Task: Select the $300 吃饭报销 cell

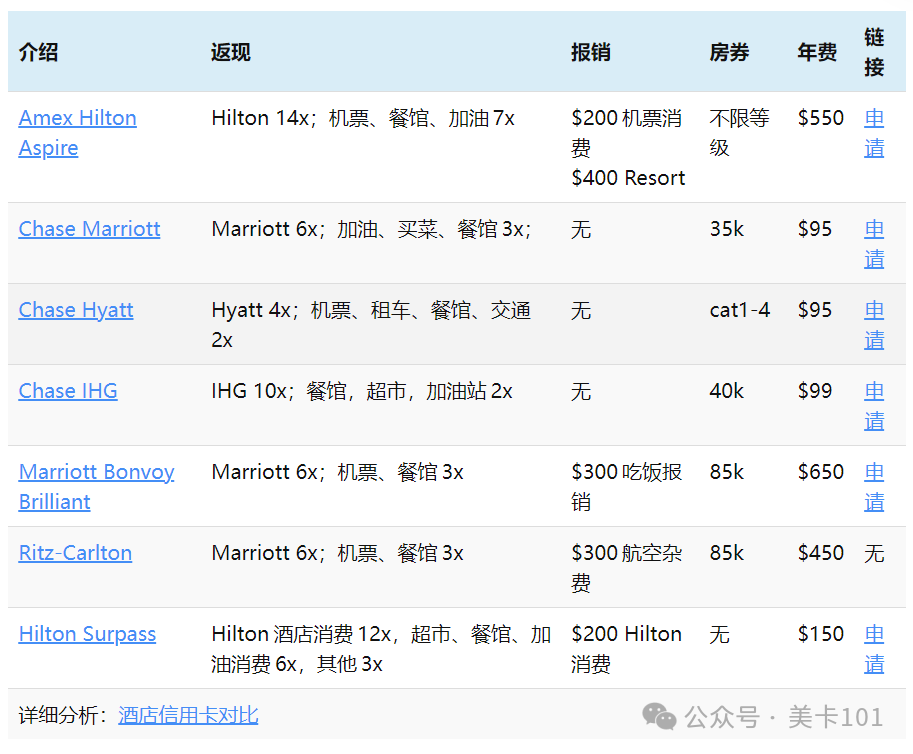Action: pos(627,487)
